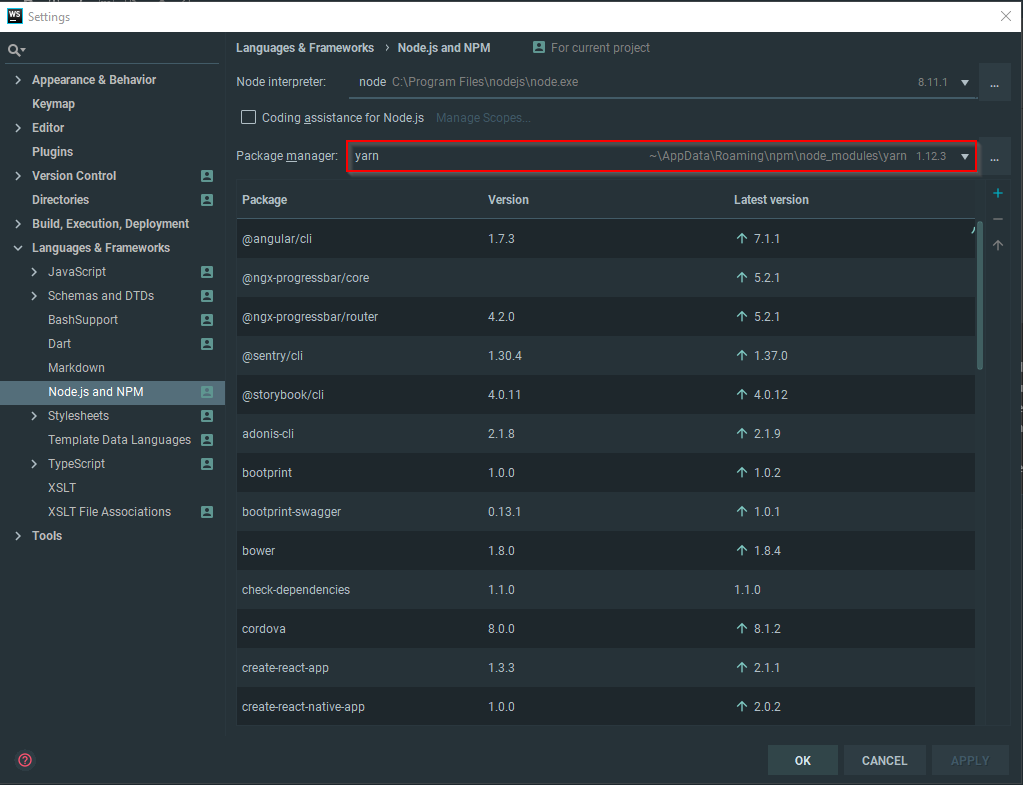Viewport: 1023px width, 785px height.
Task: Click Languages & Frameworks breadcrumb
Action: tap(305, 48)
